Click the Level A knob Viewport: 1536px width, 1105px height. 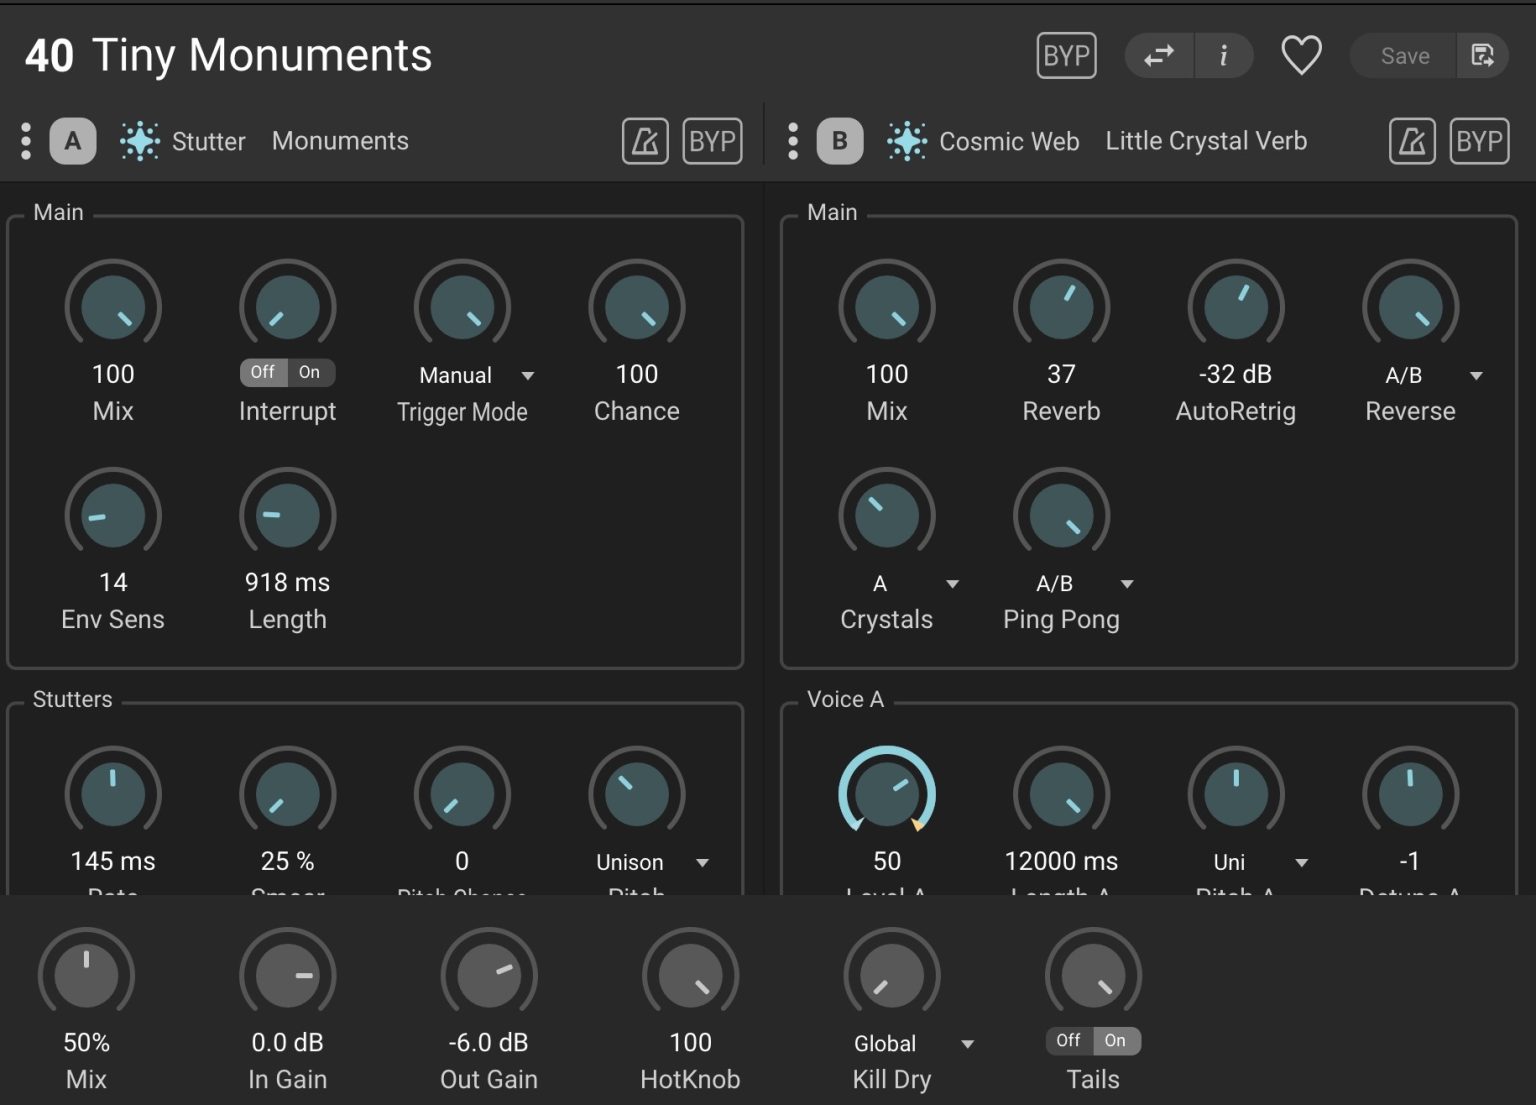point(887,794)
